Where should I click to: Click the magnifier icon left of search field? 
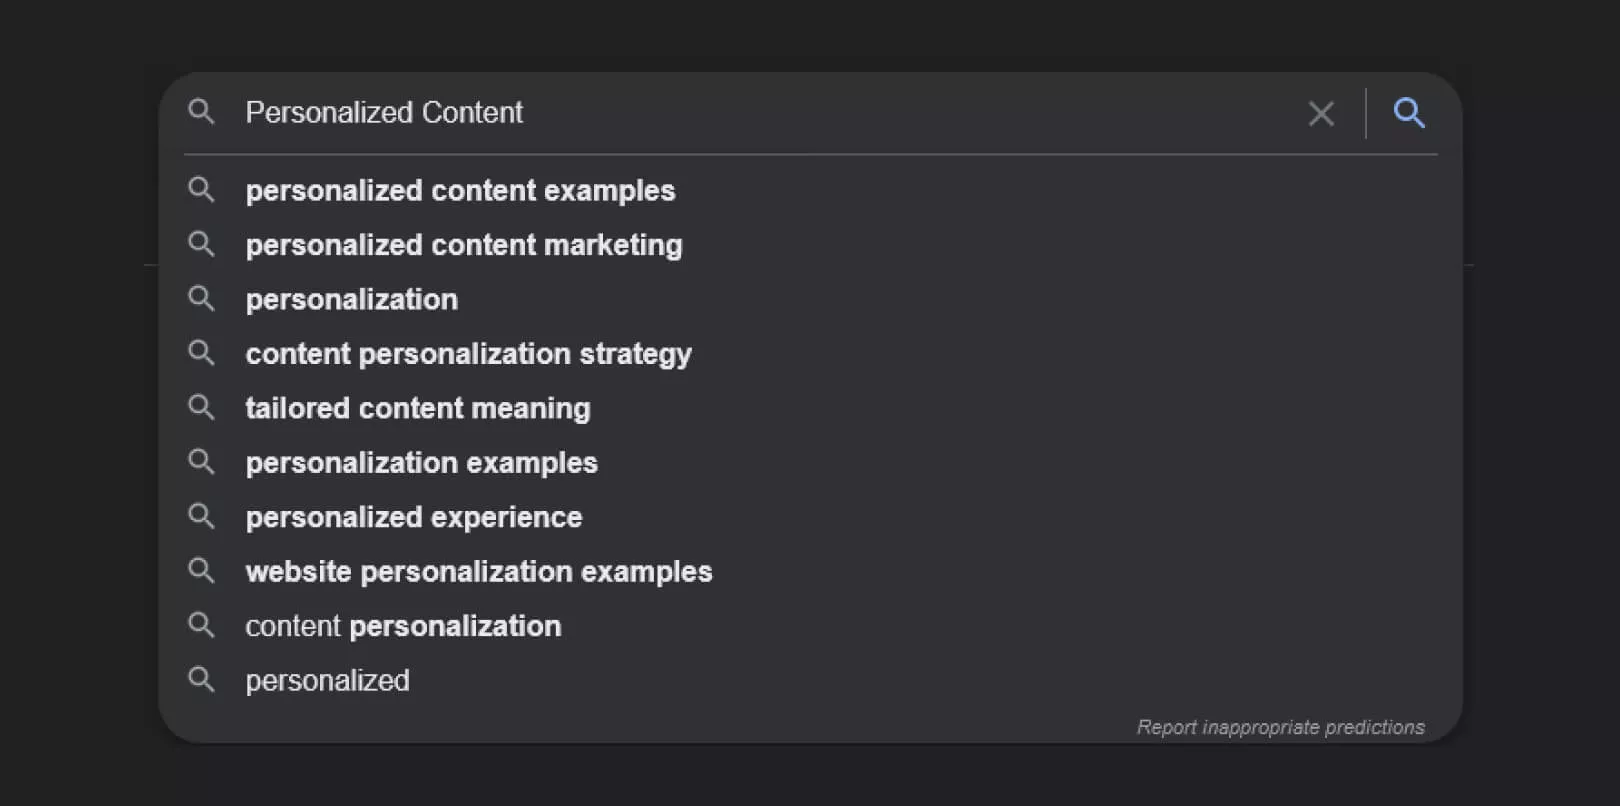click(x=201, y=112)
